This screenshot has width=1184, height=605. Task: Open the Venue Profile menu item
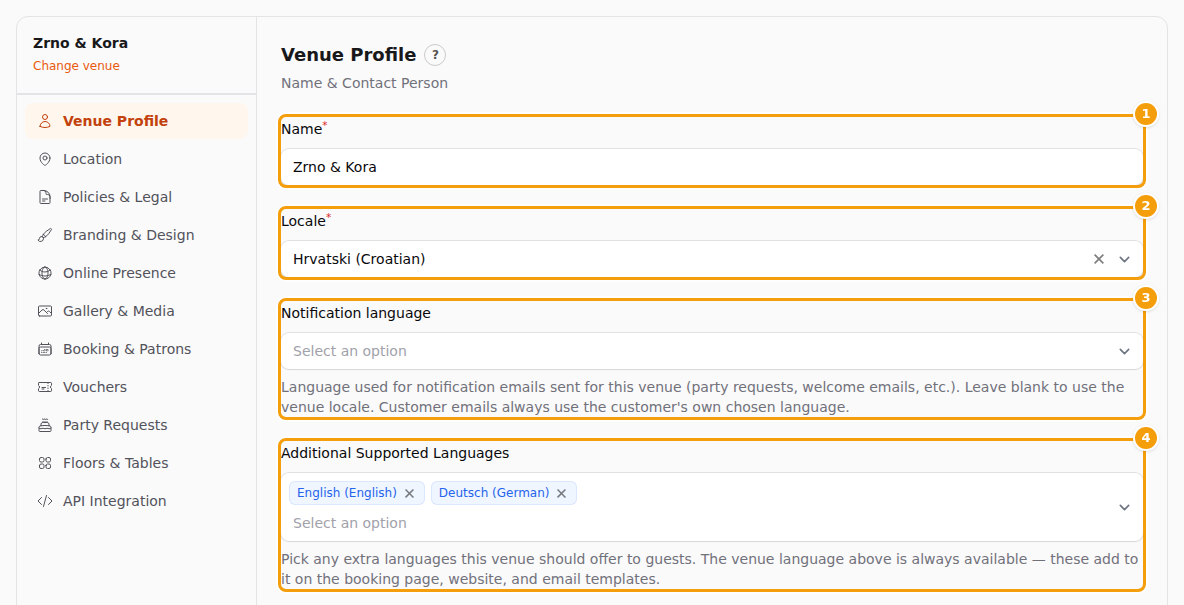coord(137,121)
